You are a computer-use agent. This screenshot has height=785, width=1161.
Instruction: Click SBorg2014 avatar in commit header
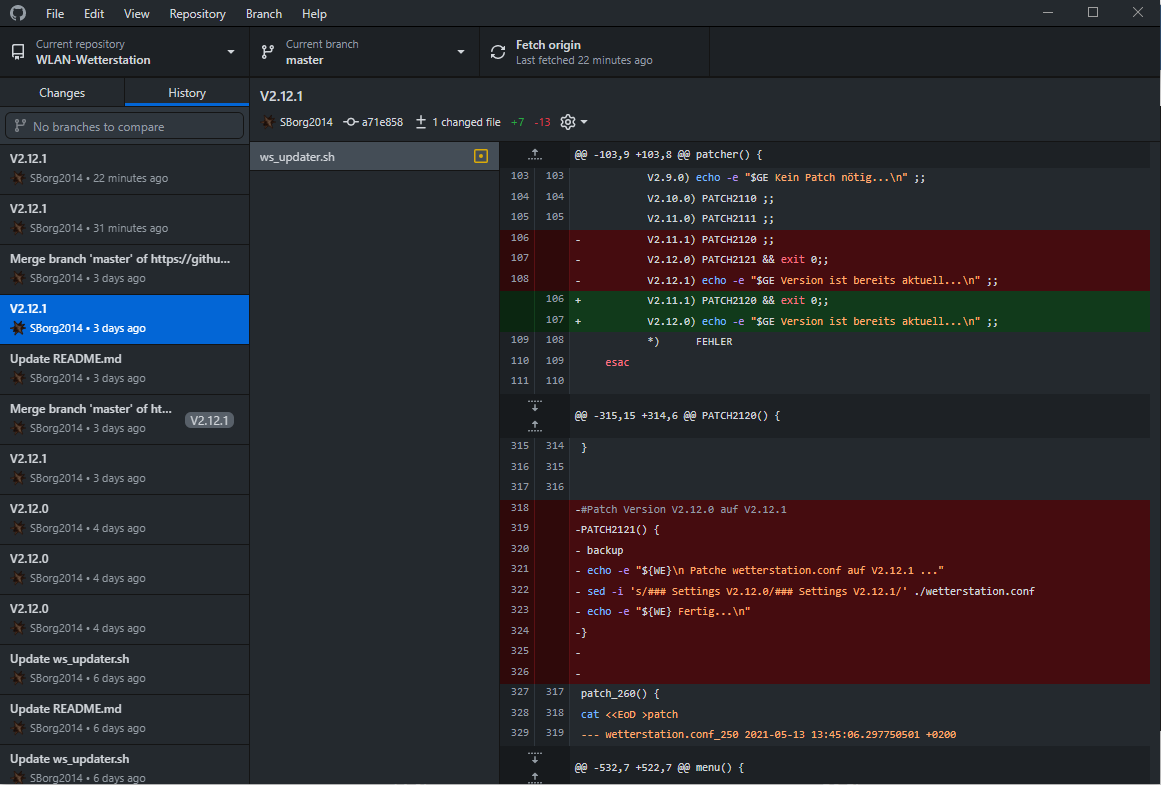pyautogui.click(x=268, y=122)
